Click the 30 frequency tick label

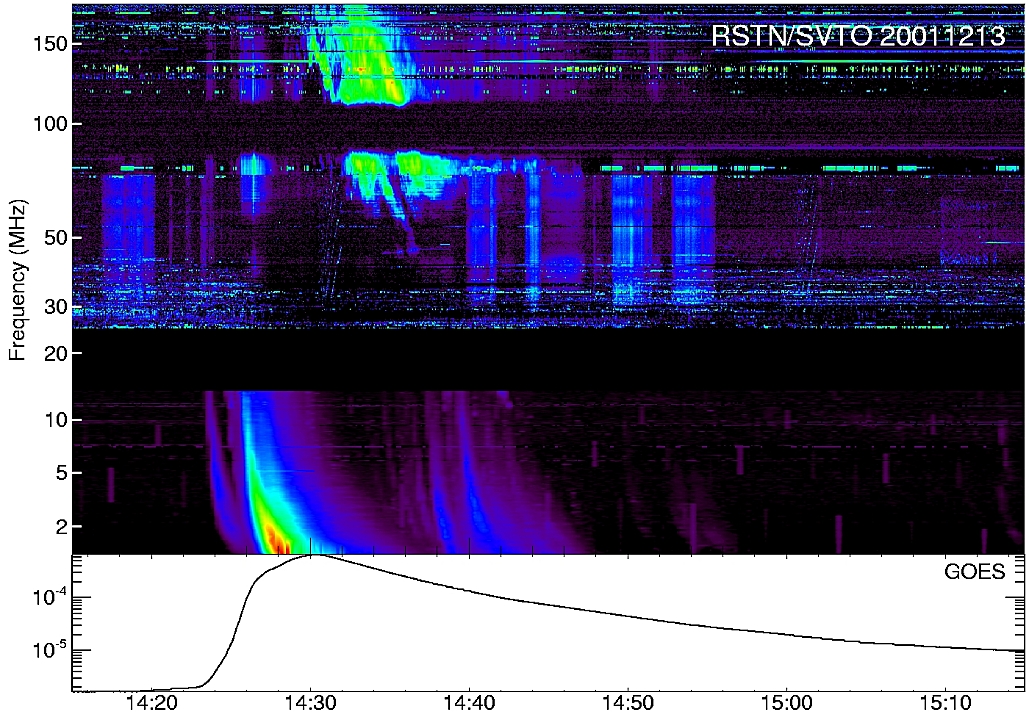click(56, 307)
